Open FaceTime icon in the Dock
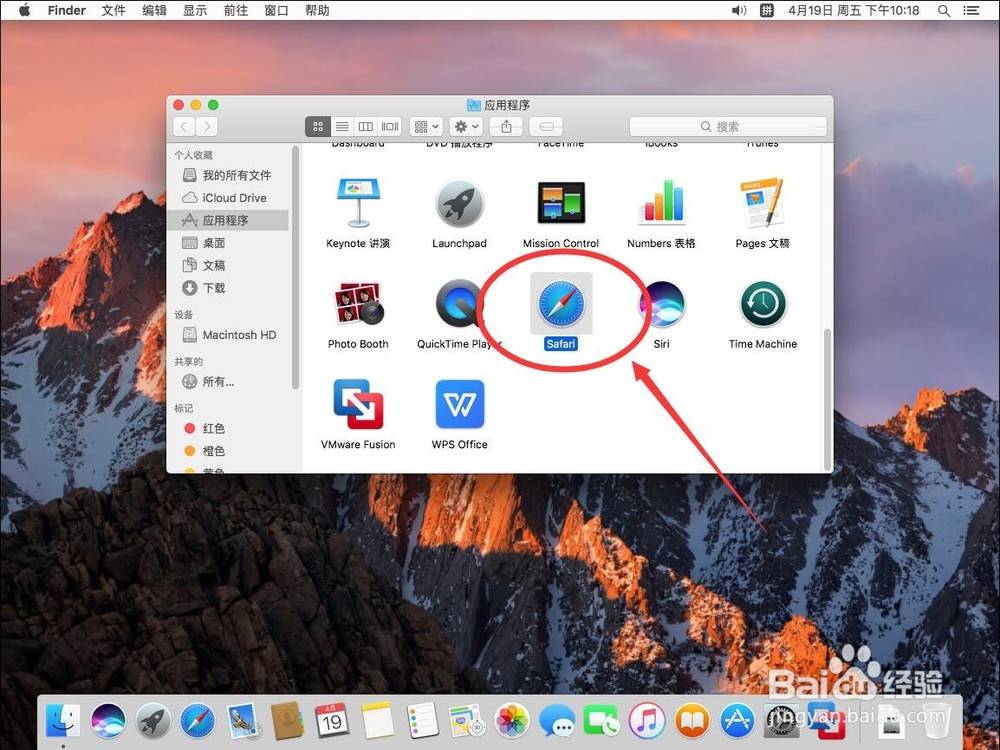 (601, 721)
